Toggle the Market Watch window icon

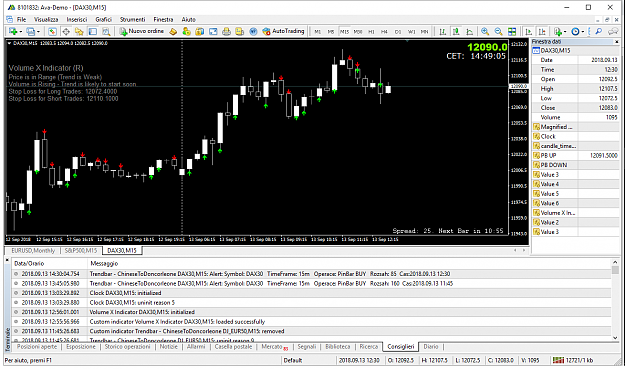pos(52,31)
